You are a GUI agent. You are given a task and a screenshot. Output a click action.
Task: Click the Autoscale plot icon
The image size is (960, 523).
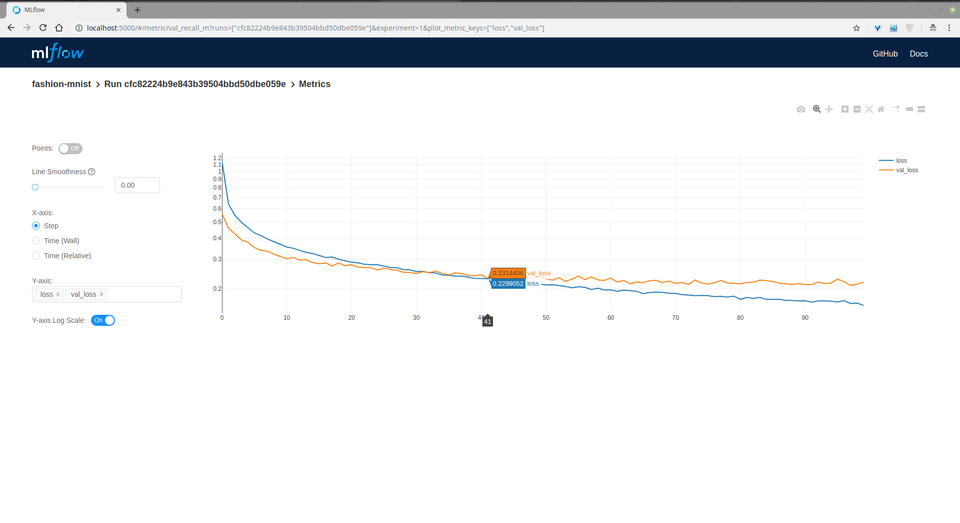tap(869, 109)
